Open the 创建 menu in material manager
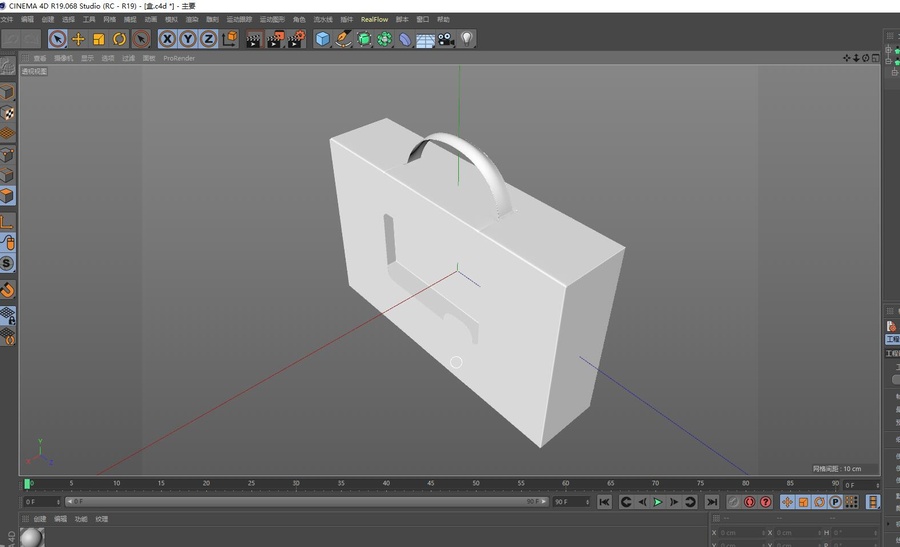This screenshot has width=900, height=547. 40,519
